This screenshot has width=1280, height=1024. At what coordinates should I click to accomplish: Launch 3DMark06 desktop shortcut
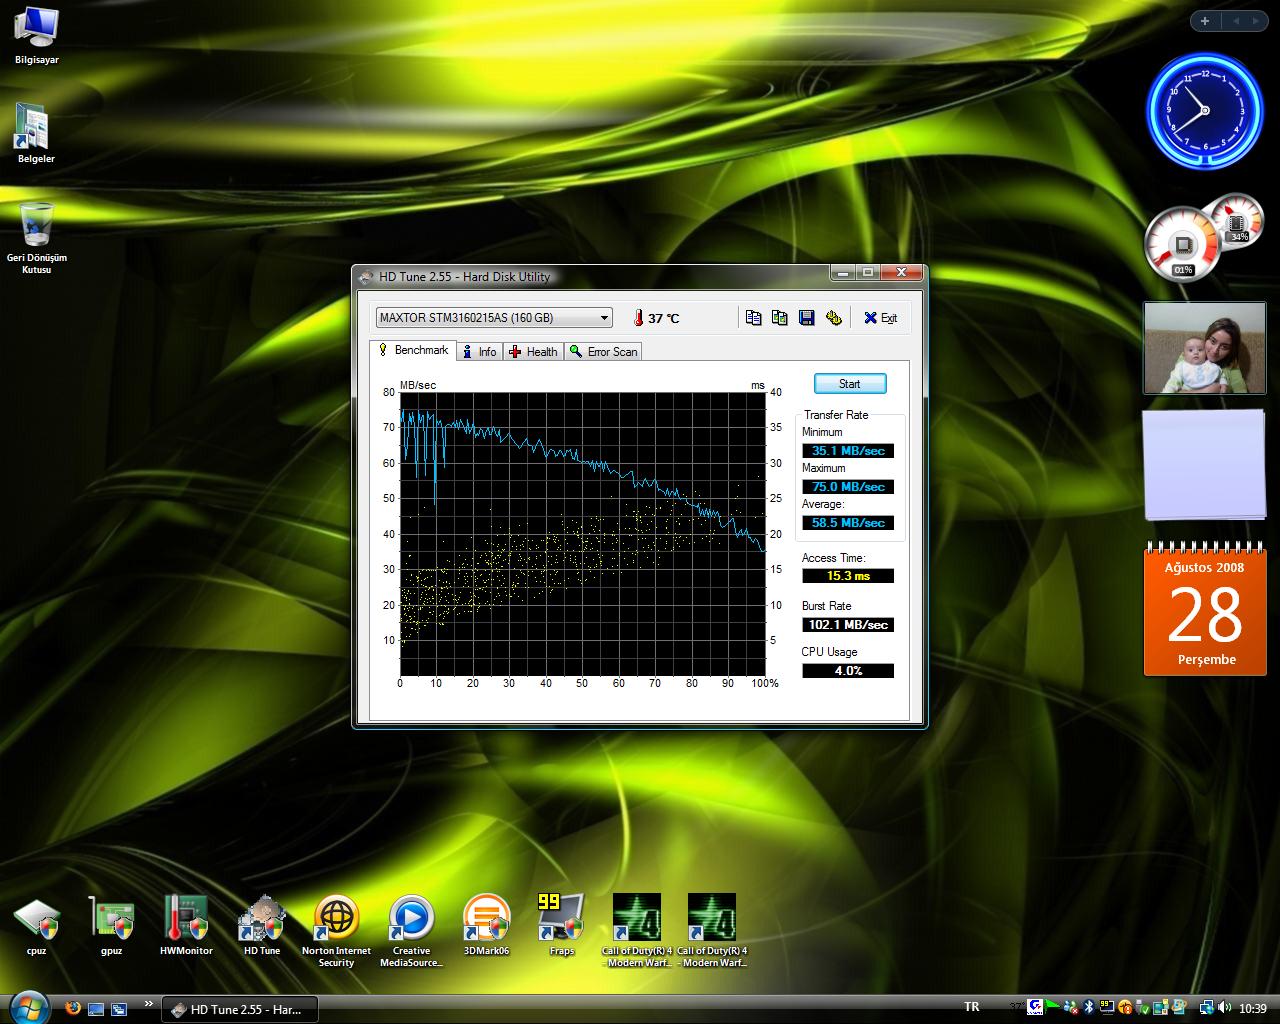pos(486,926)
